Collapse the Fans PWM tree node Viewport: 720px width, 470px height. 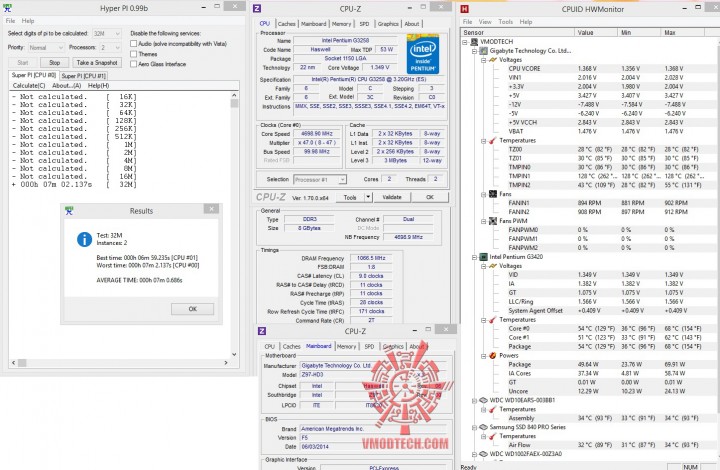coord(484,221)
